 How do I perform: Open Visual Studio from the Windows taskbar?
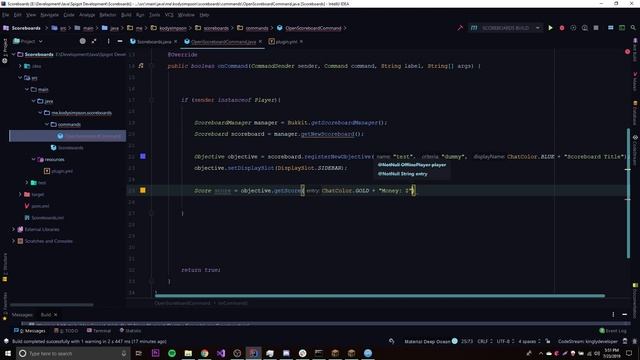pos(221,353)
